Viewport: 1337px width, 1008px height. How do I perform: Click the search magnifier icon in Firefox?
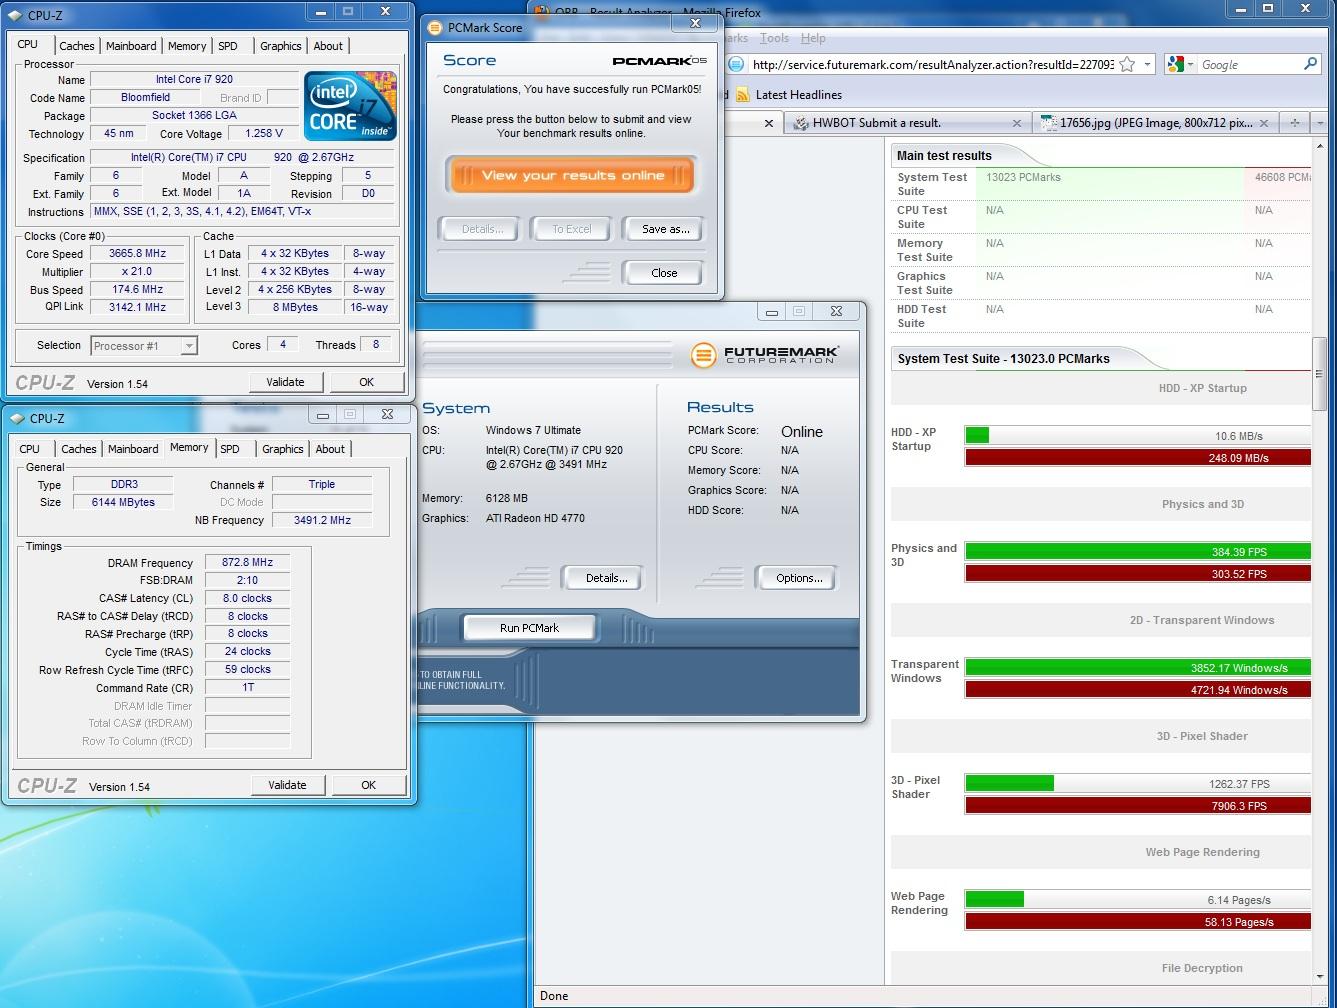tap(1311, 64)
